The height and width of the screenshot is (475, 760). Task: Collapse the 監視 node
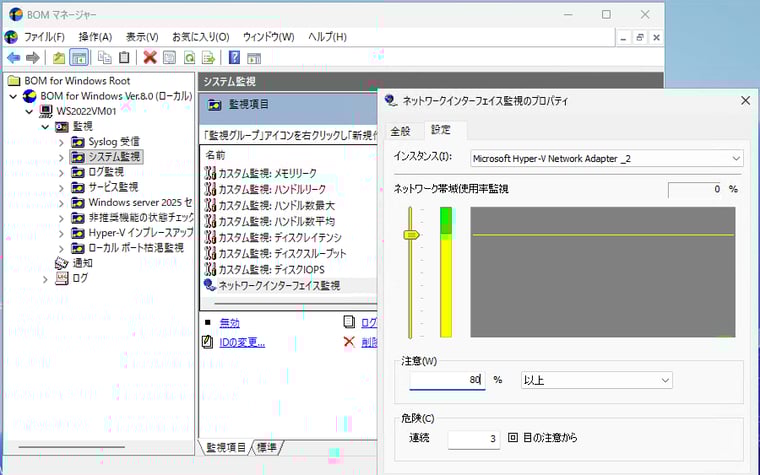[45, 127]
